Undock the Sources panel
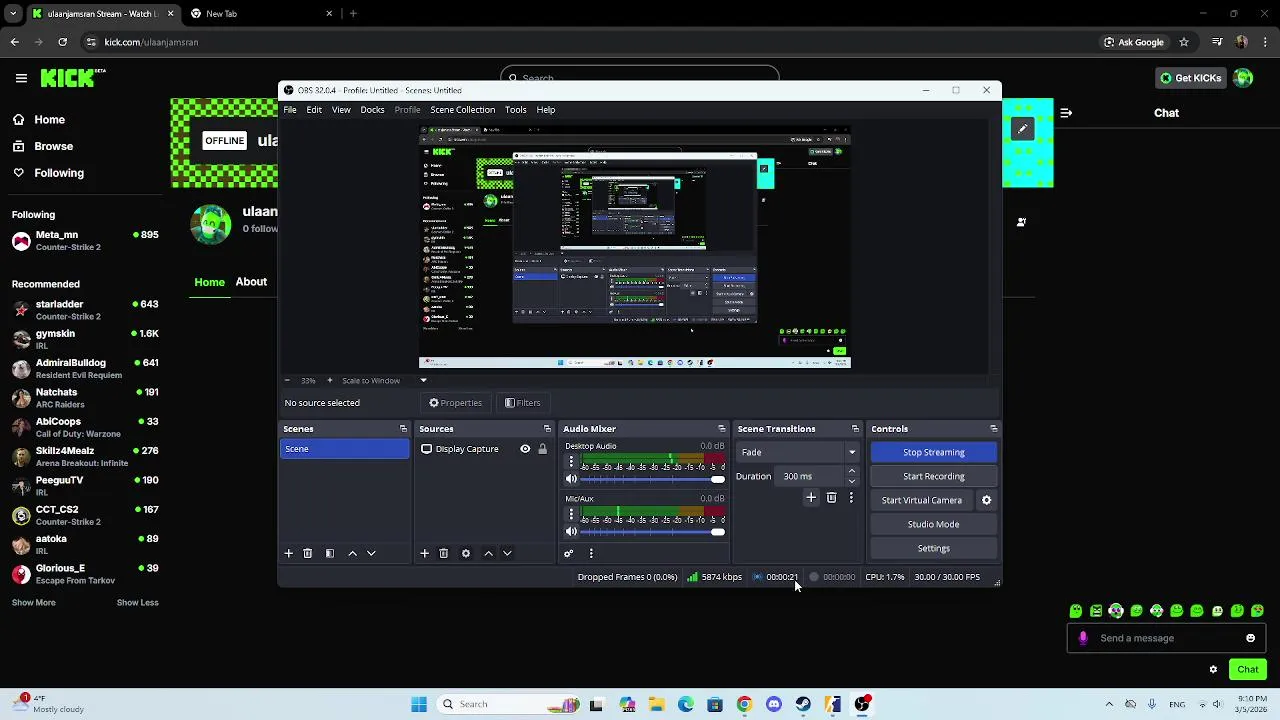The width and height of the screenshot is (1280, 720). click(547, 429)
